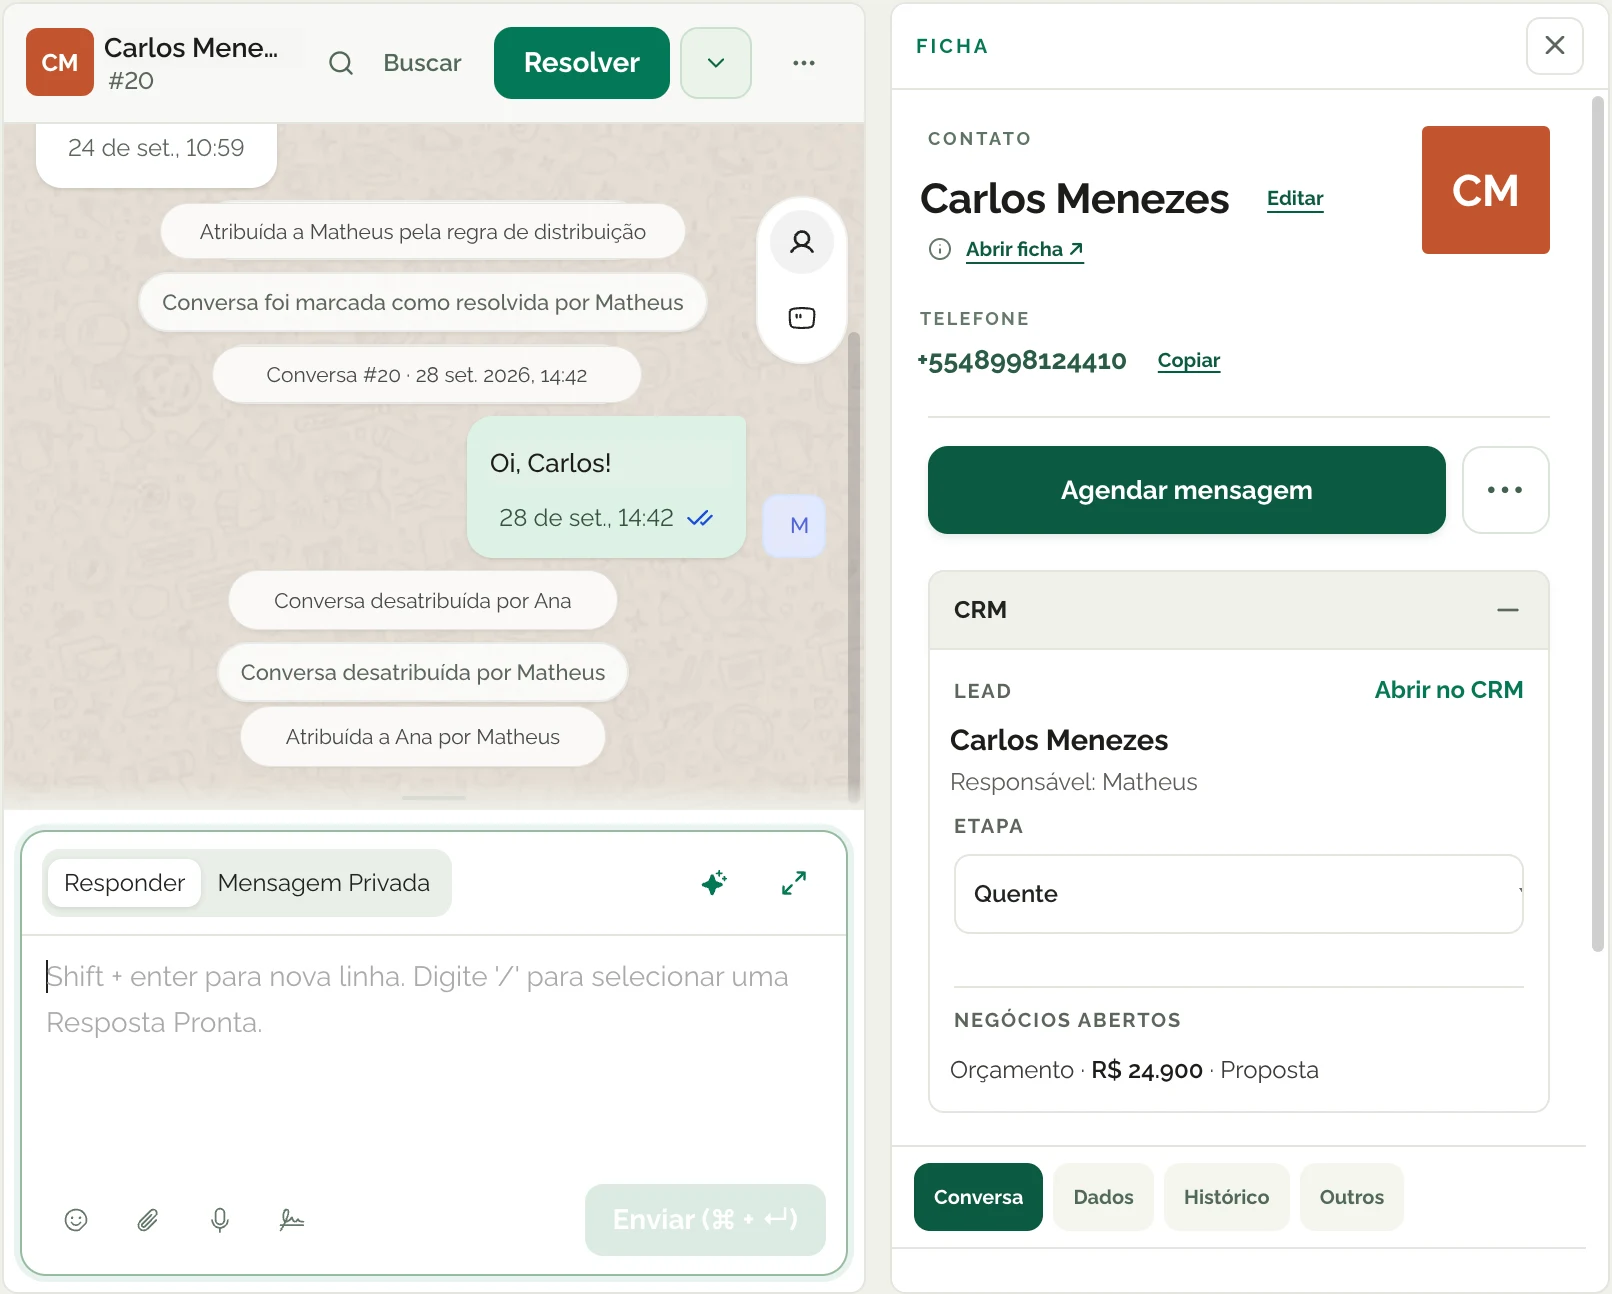This screenshot has width=1612, height=1294.
Task: Click the CM avatar in conversation header
Action: click(x=60, y=62)
